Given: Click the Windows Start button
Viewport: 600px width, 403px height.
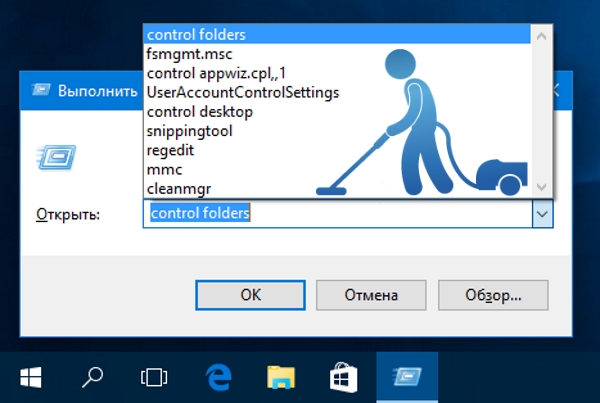Looking at the screenshot, I should (x=31, y=377).
